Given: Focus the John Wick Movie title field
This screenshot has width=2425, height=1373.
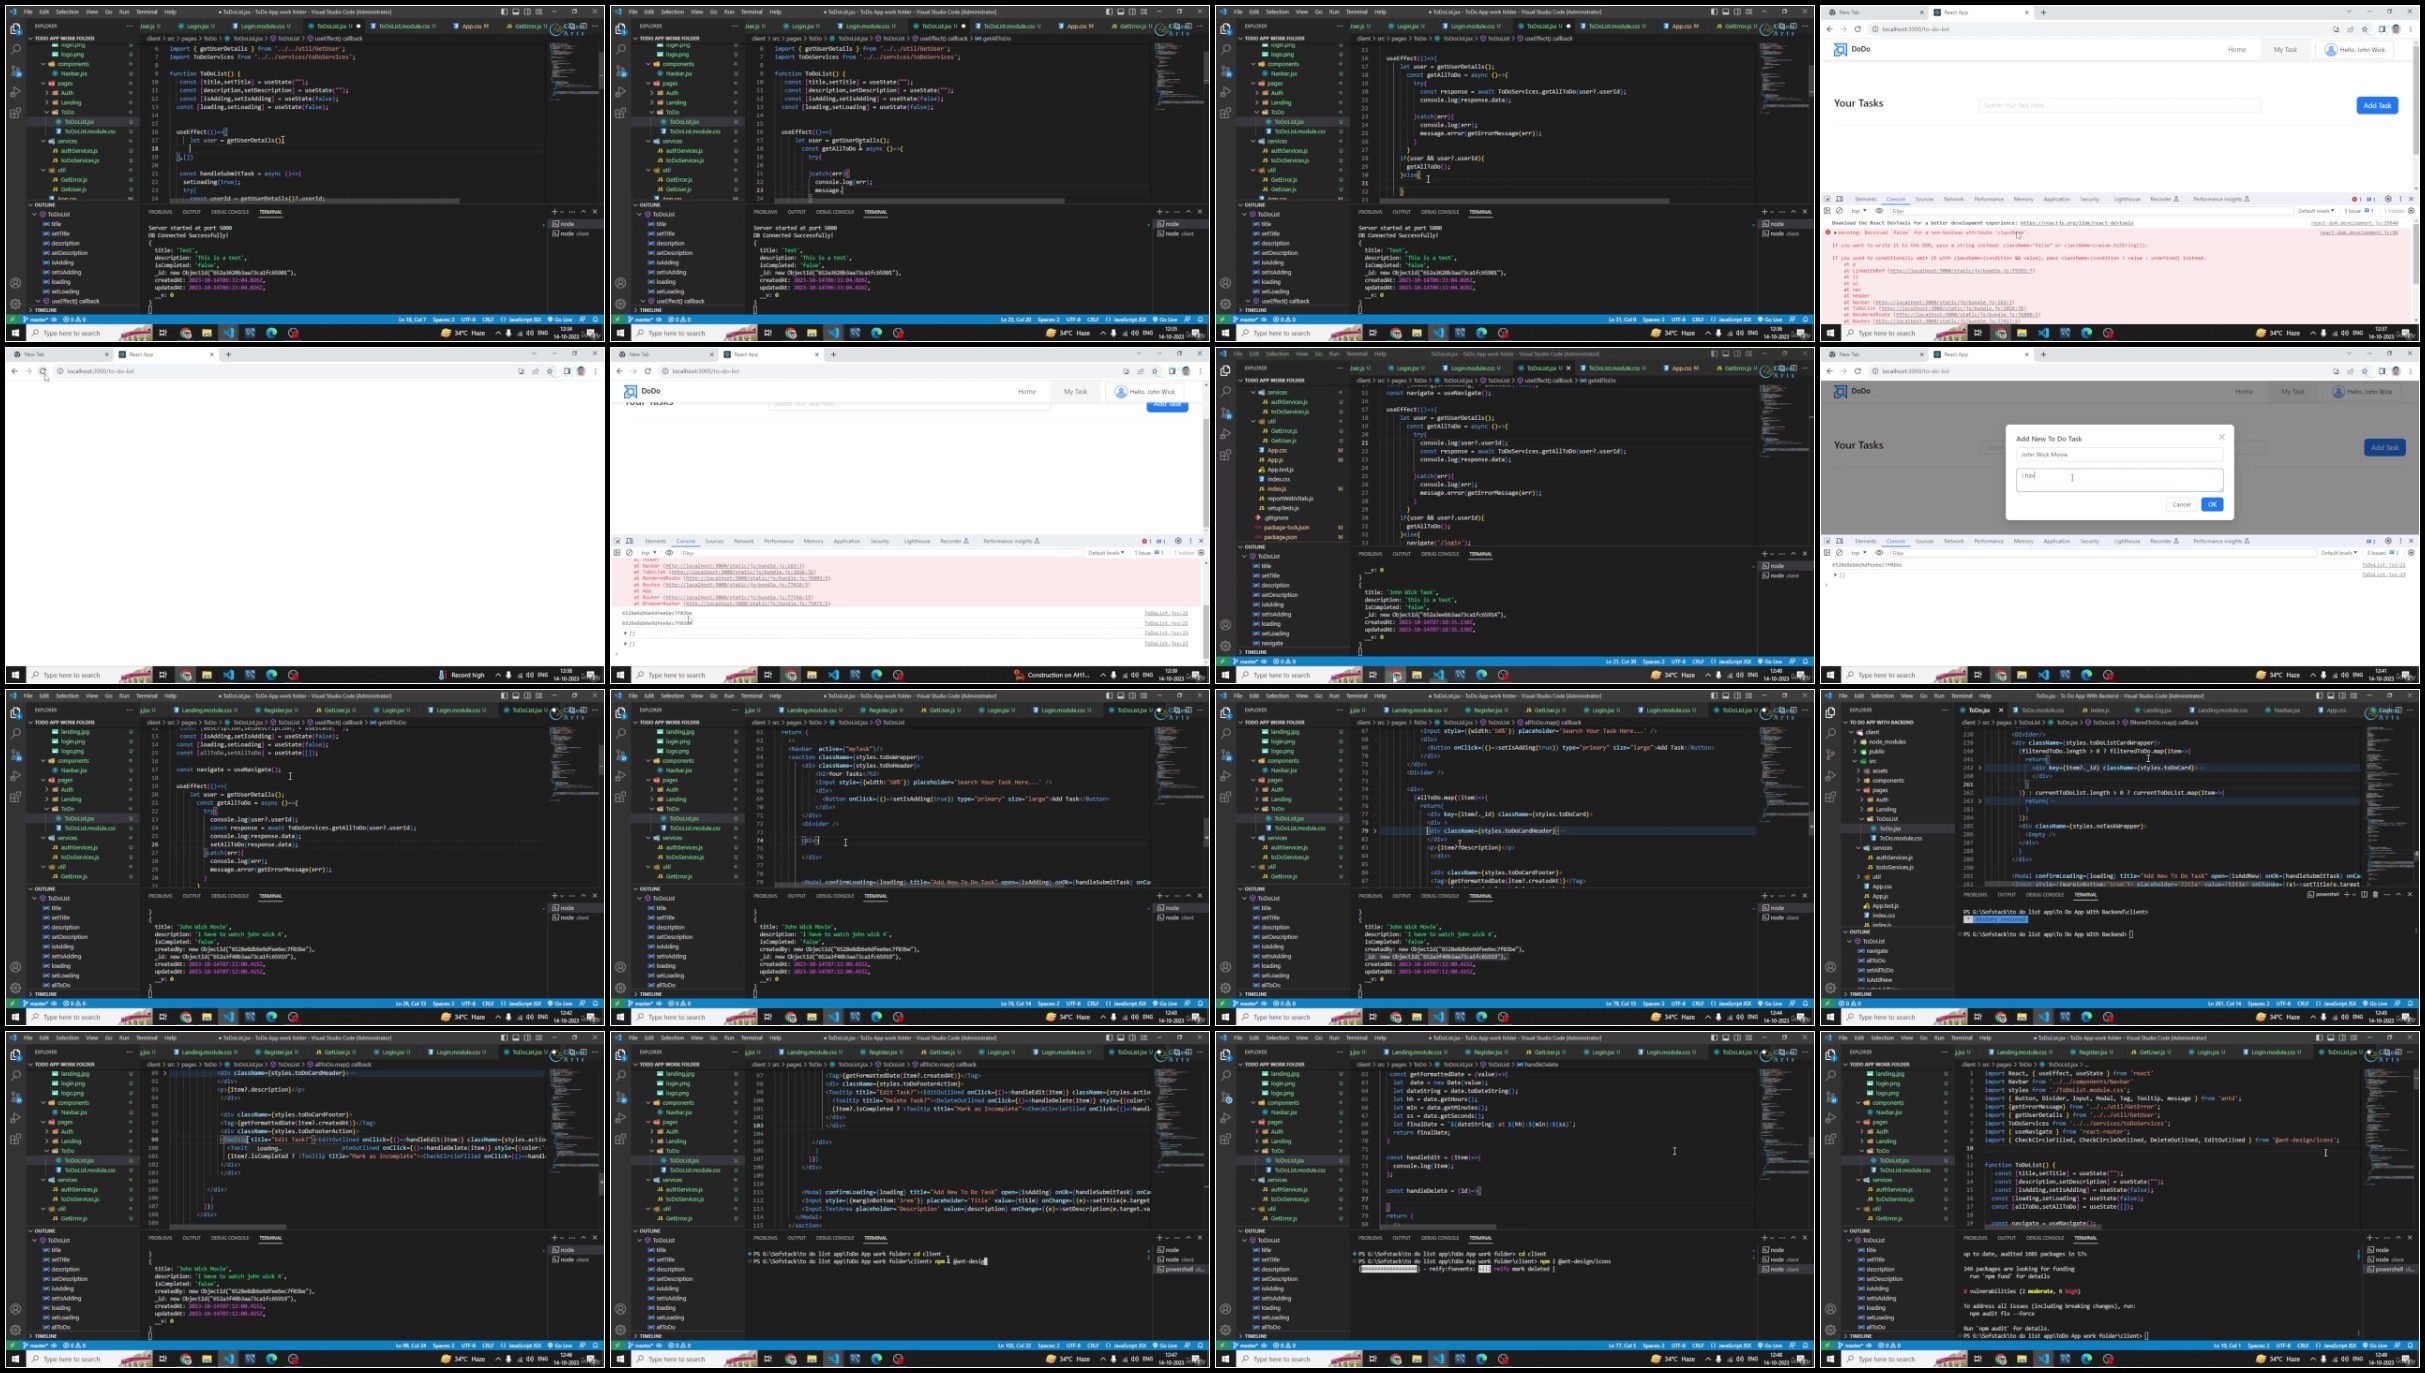Looking at the screenshot, I should (2119, 454).
